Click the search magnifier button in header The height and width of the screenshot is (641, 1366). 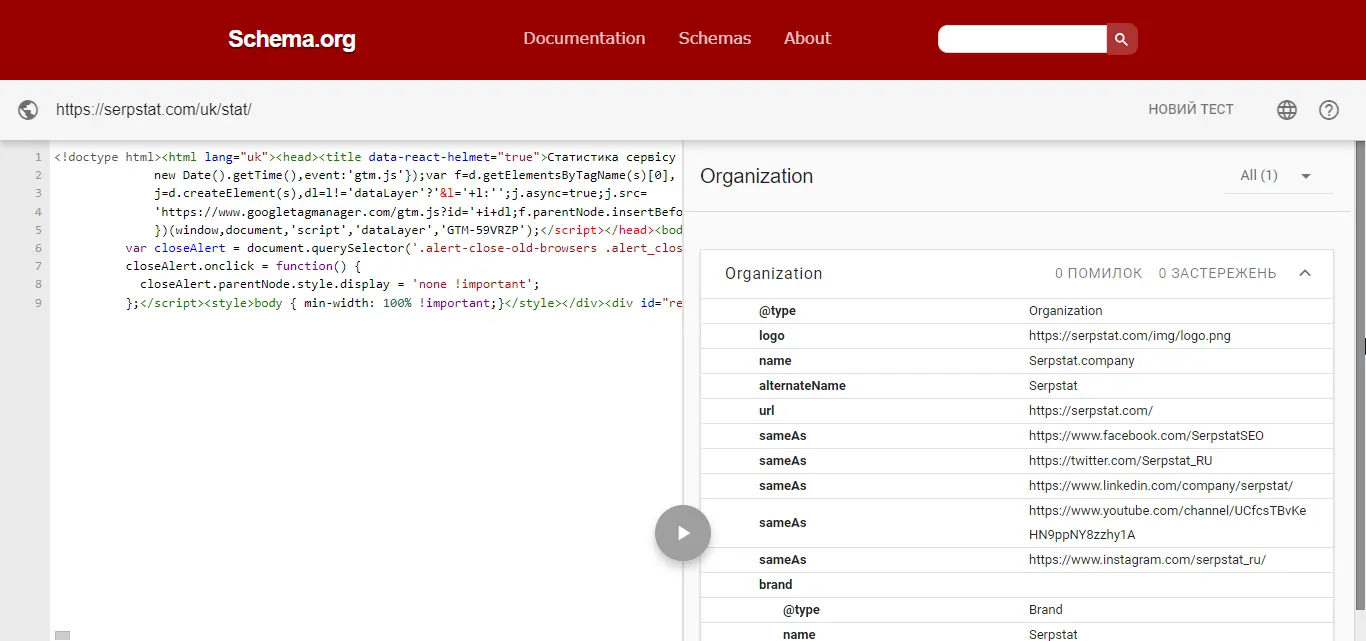(x=1122, y=39)
